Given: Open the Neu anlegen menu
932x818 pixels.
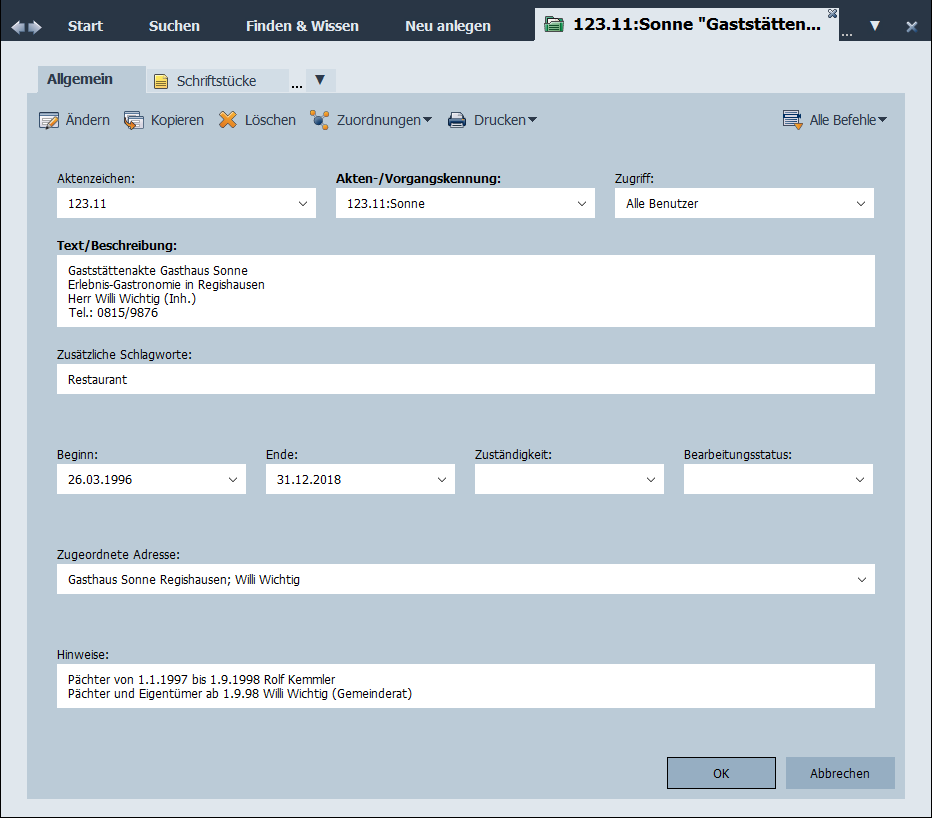Looking at the screenshot, I should (x=448, y=26).
